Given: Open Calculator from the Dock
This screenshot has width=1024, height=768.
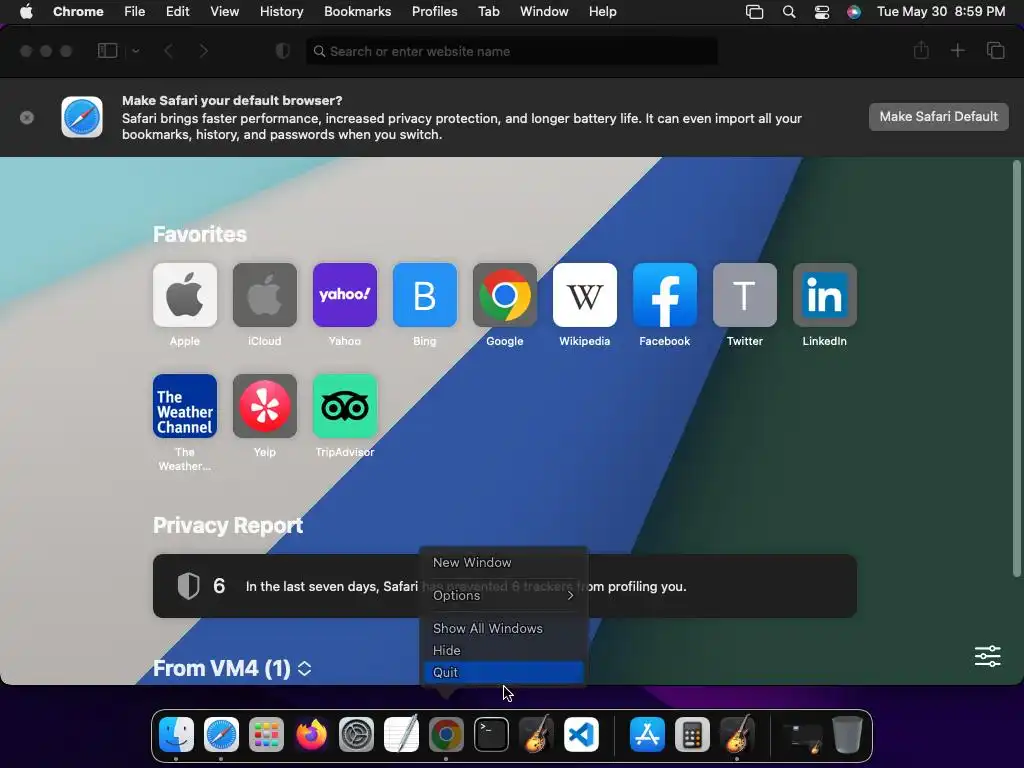Looking at the screenshot, I should pos(692,735).
